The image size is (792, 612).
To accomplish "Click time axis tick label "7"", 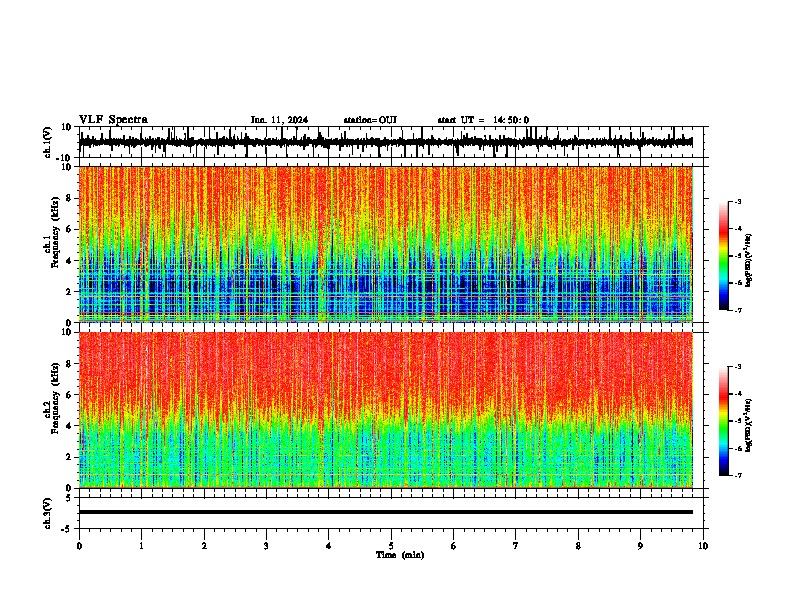I will (516, 546).
